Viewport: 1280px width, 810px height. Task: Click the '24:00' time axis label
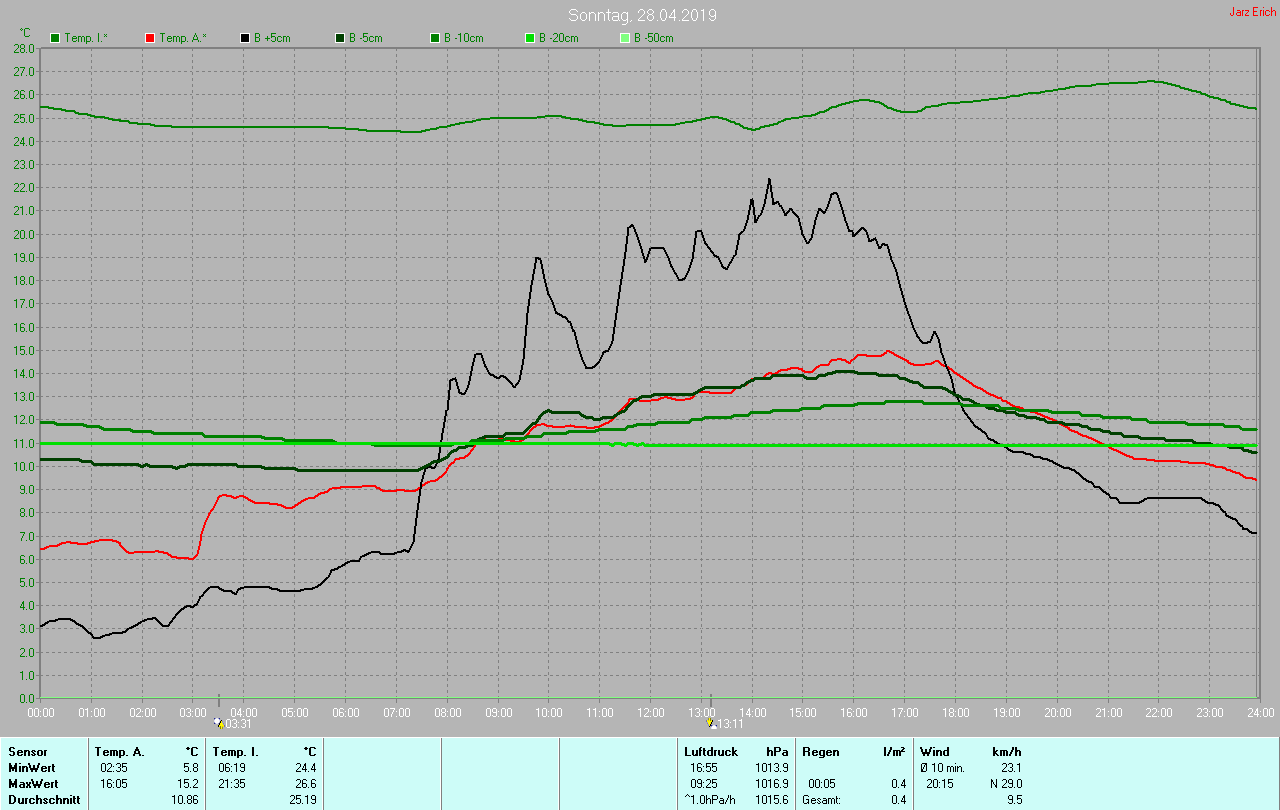1260,712
